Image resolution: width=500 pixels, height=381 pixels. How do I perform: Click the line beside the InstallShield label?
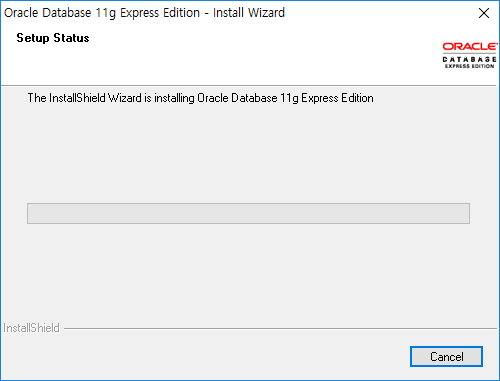(x=280, y=328)
